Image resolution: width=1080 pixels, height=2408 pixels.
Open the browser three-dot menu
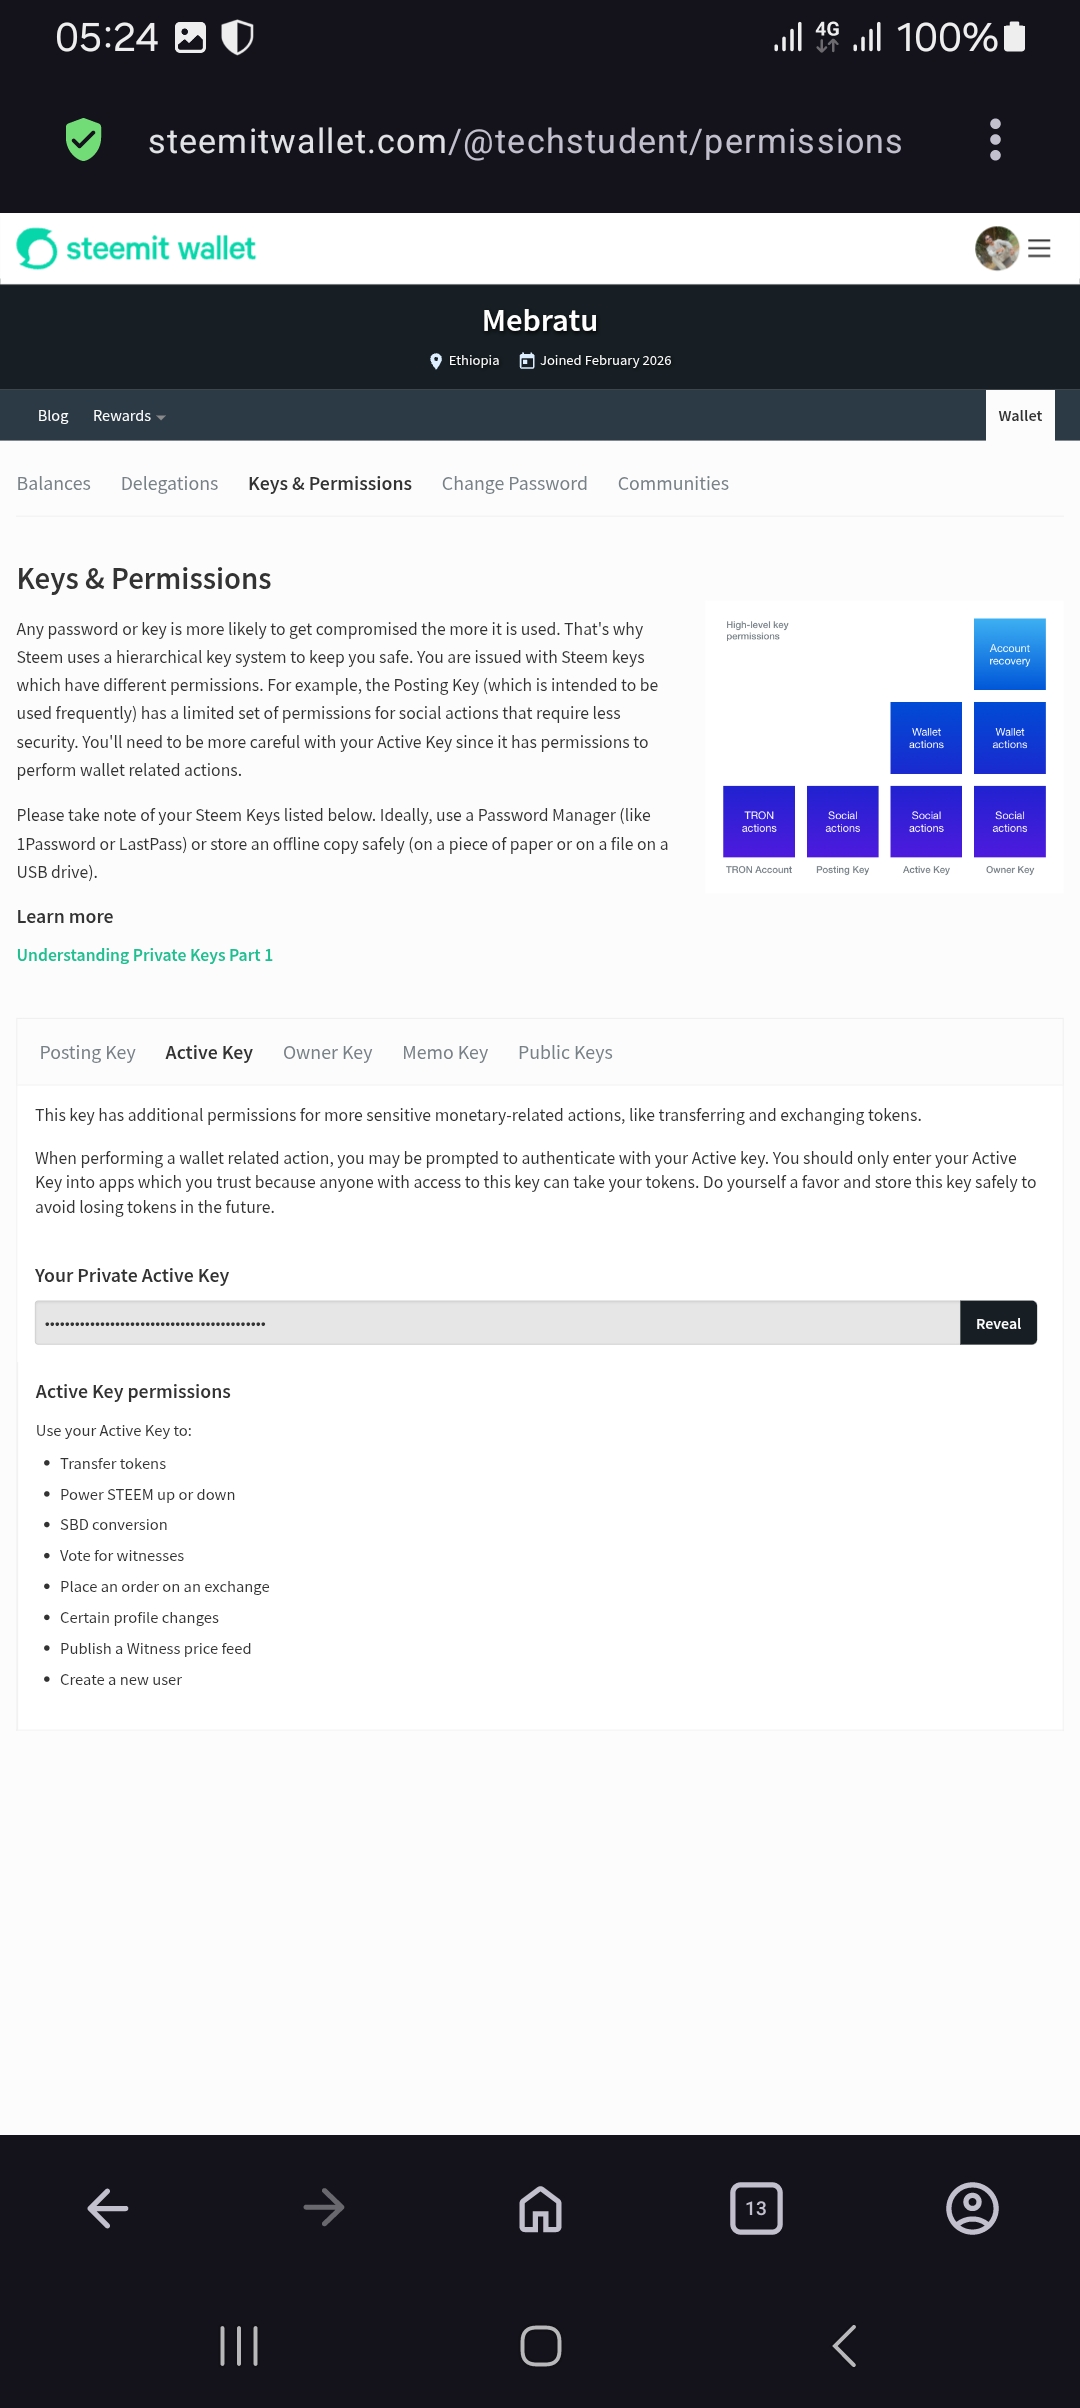tap(994, 140)
